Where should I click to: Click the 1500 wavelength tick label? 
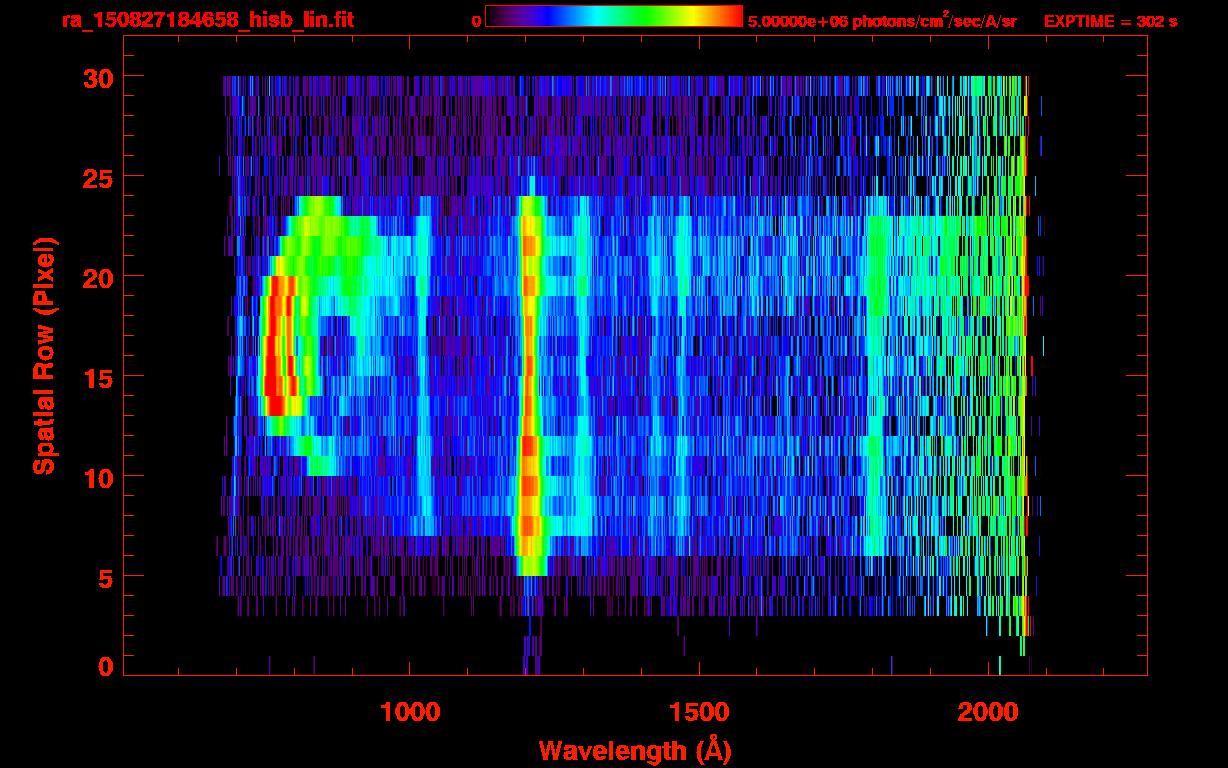coord(699,711)
